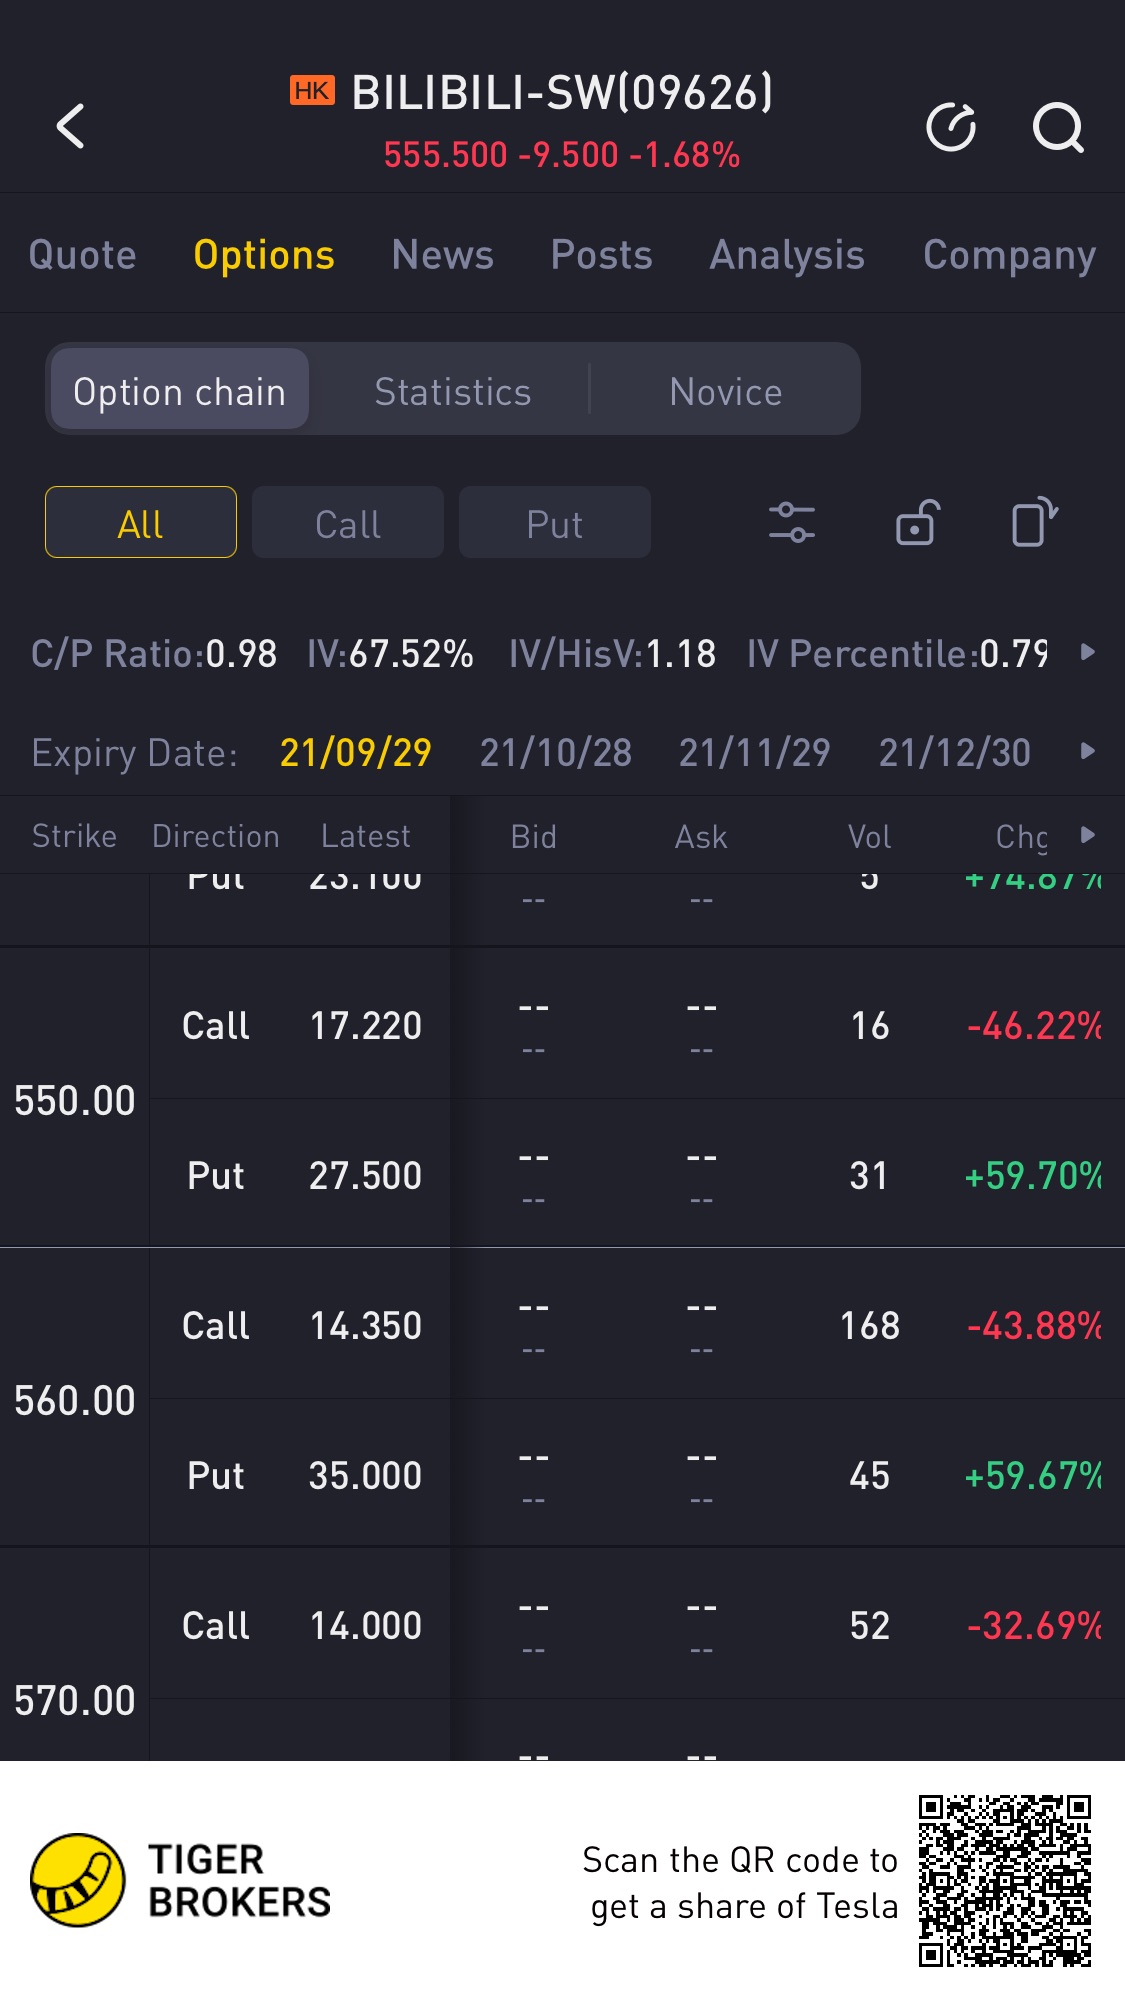Tap the Tiger Brokers logo

coord(78,1880)
